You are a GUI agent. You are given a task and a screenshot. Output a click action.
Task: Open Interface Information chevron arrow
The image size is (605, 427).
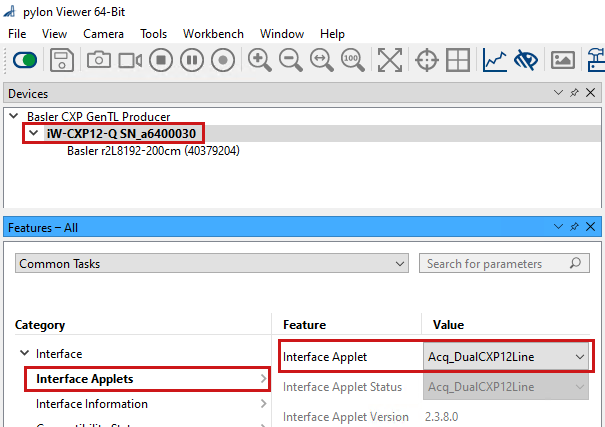point(264,404)
